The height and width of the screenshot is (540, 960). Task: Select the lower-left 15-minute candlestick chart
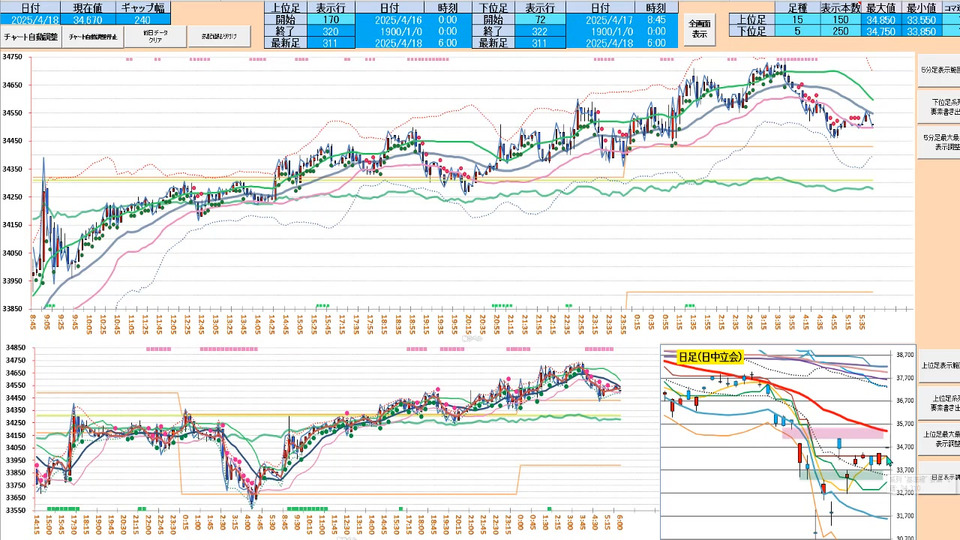[329, 441]
